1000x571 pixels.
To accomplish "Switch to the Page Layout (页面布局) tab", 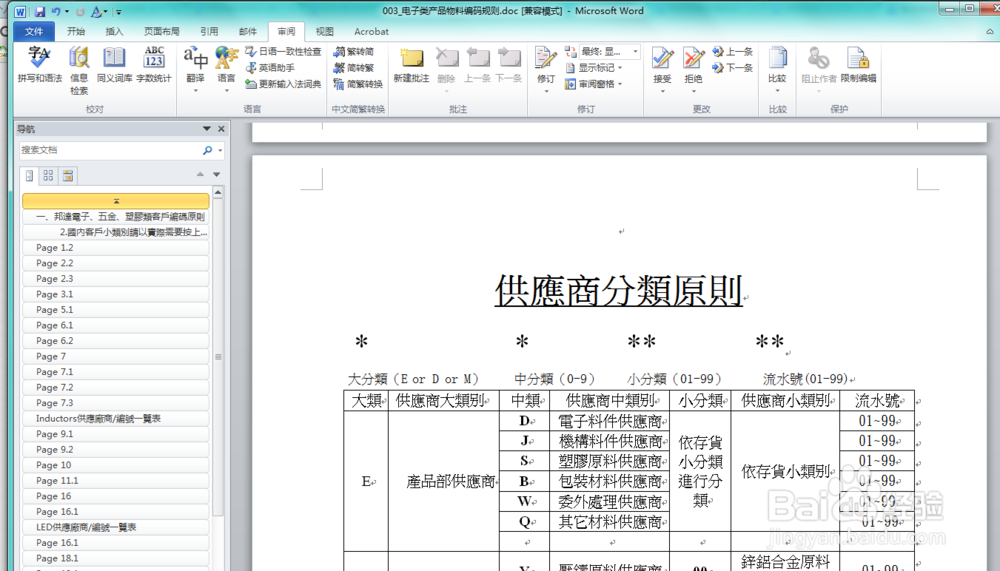I will 161,31.
